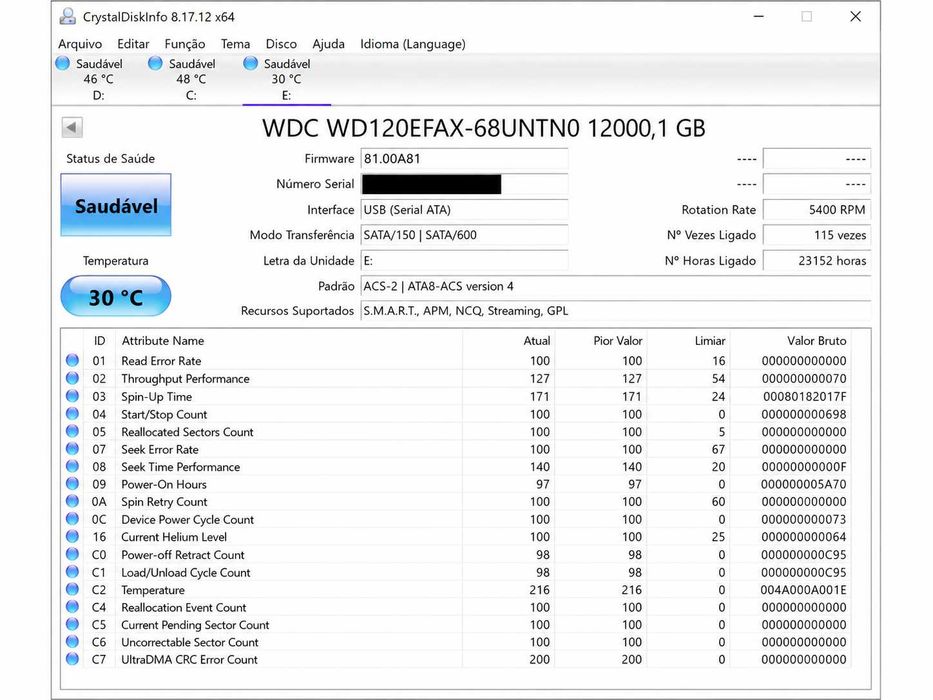Click status orb for Current Helium Level
Viewport: 933px width, 700px height.
[73, 536]
